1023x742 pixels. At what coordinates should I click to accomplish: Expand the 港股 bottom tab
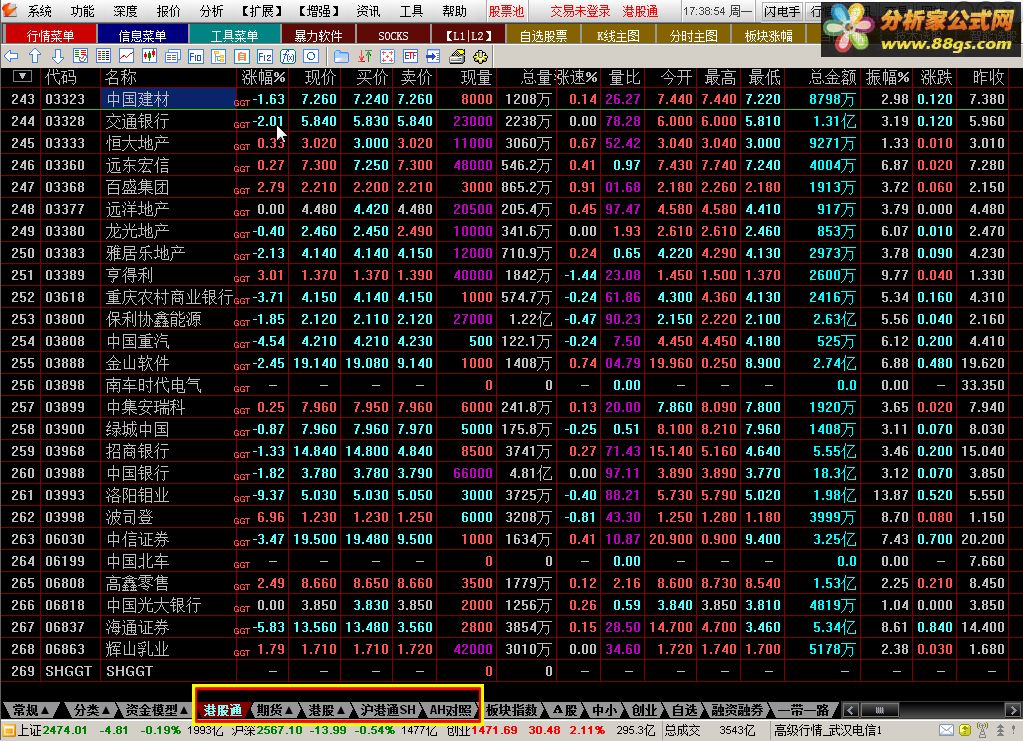click(326, 709)
